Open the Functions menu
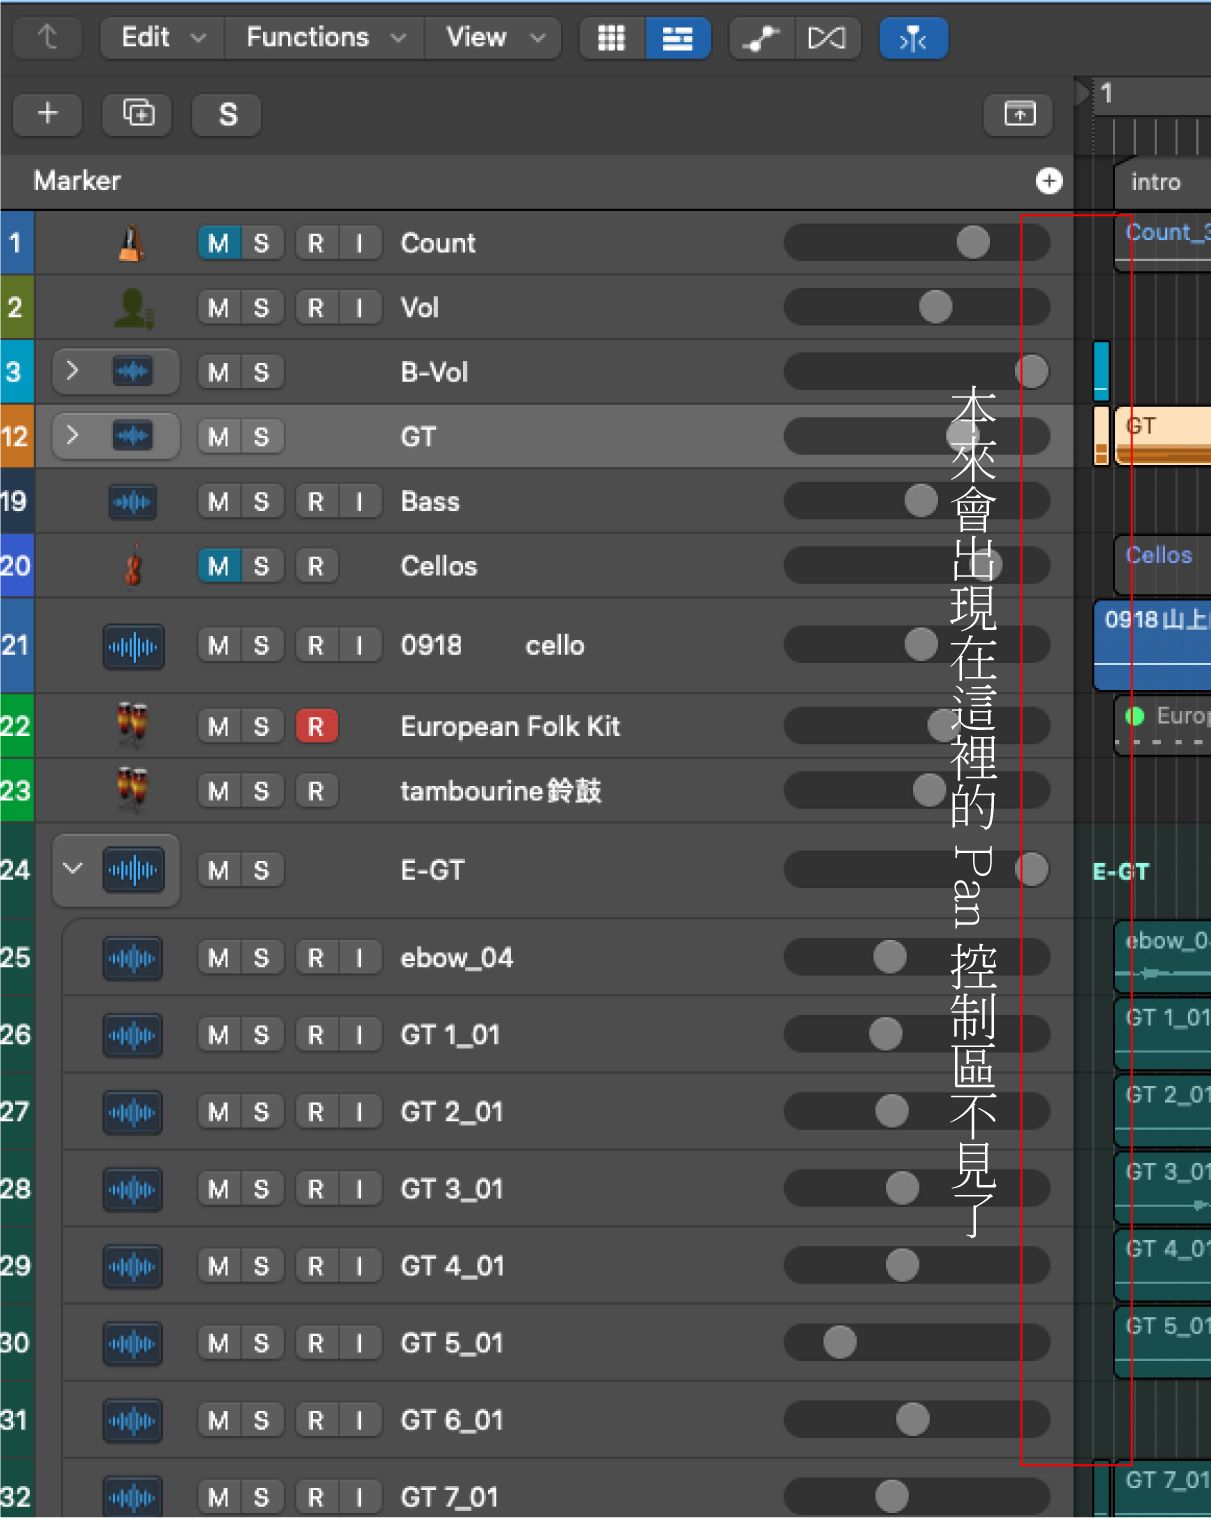 [324, 38]
